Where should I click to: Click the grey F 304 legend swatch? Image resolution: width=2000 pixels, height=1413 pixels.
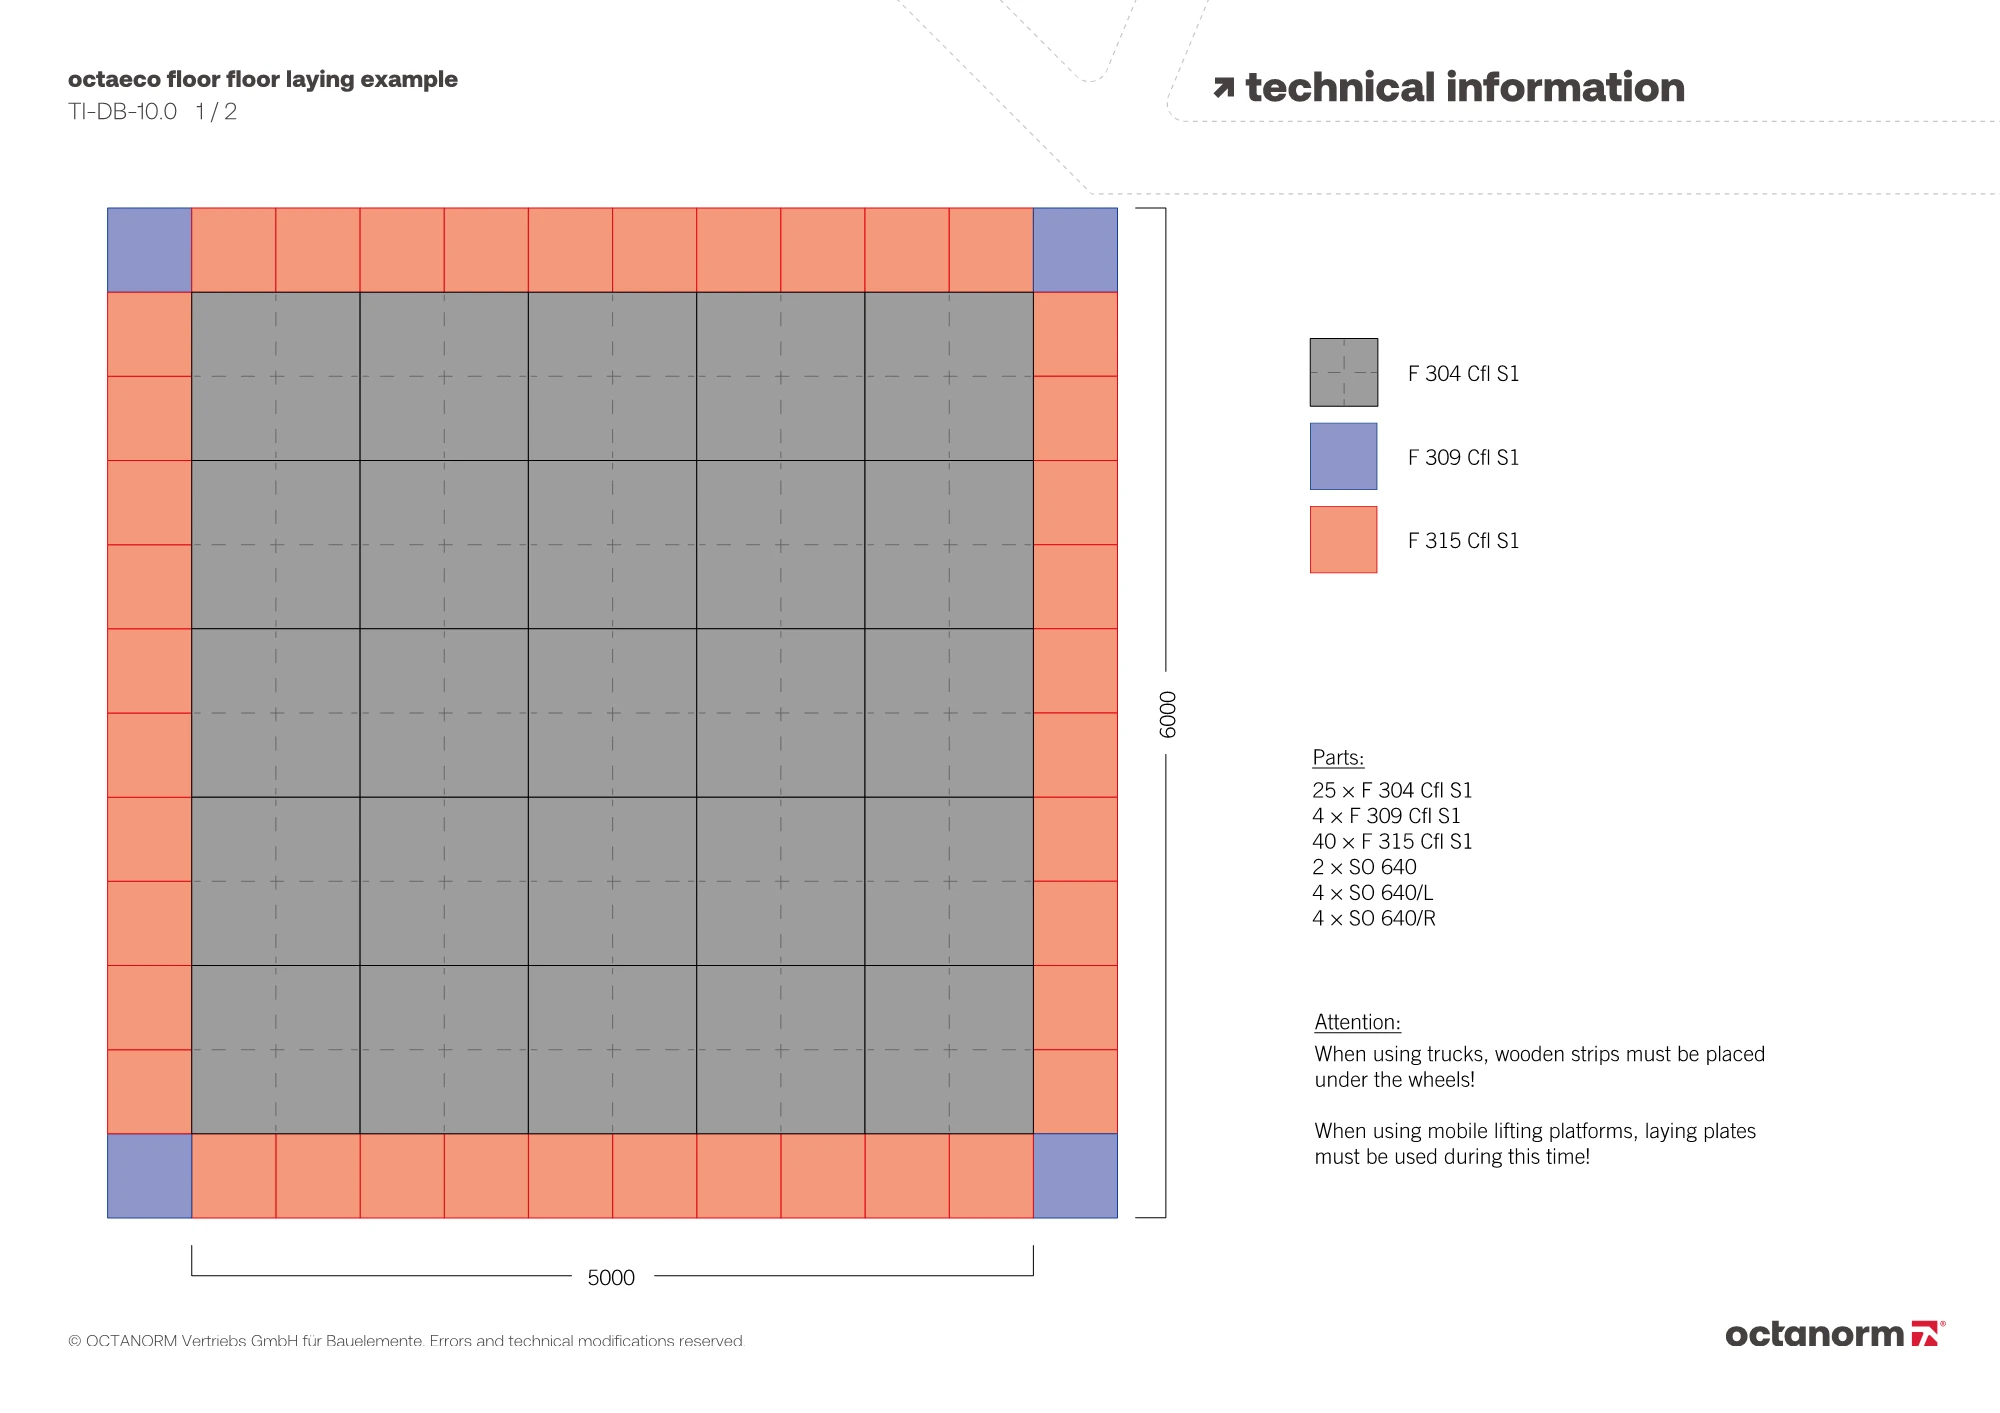click(x=1343, y=372)
